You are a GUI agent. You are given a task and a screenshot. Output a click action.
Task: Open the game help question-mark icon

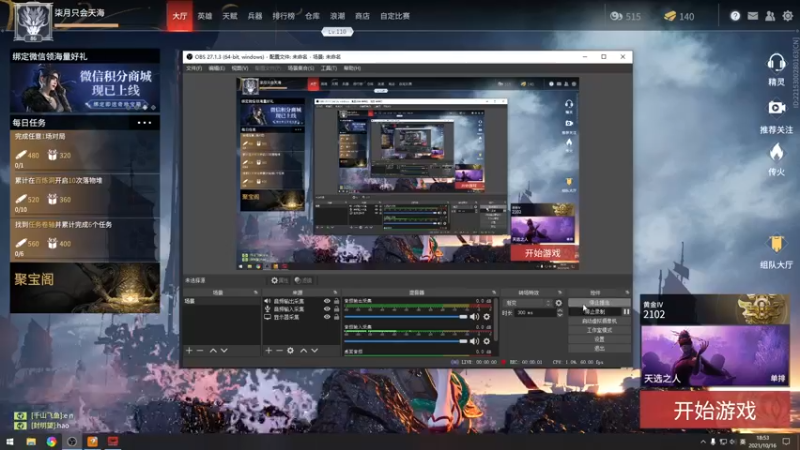click(735, 16)
